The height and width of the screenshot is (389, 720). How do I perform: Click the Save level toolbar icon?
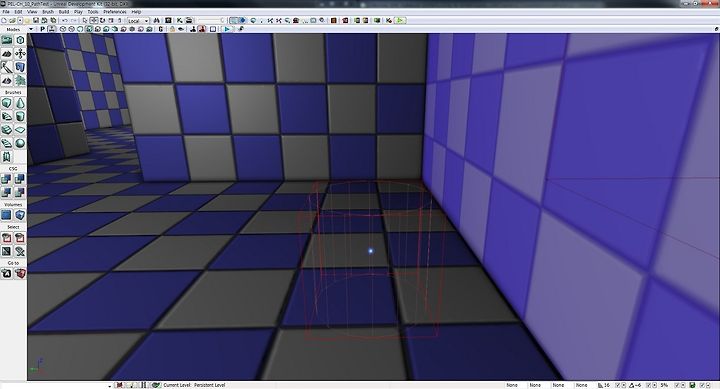(36, 21)
